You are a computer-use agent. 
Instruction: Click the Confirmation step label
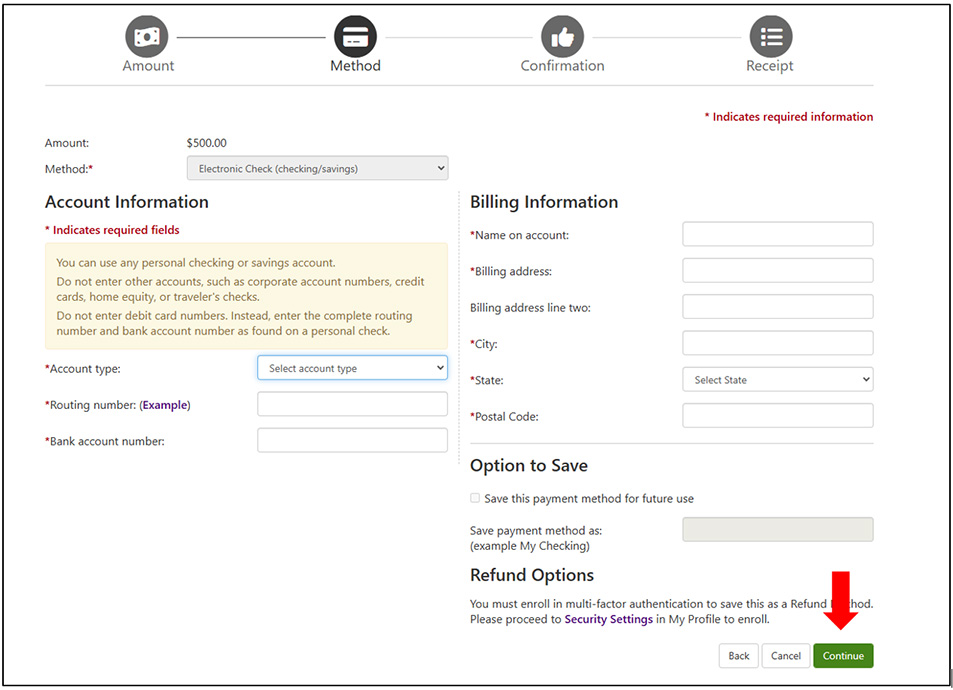coord(562,66)
